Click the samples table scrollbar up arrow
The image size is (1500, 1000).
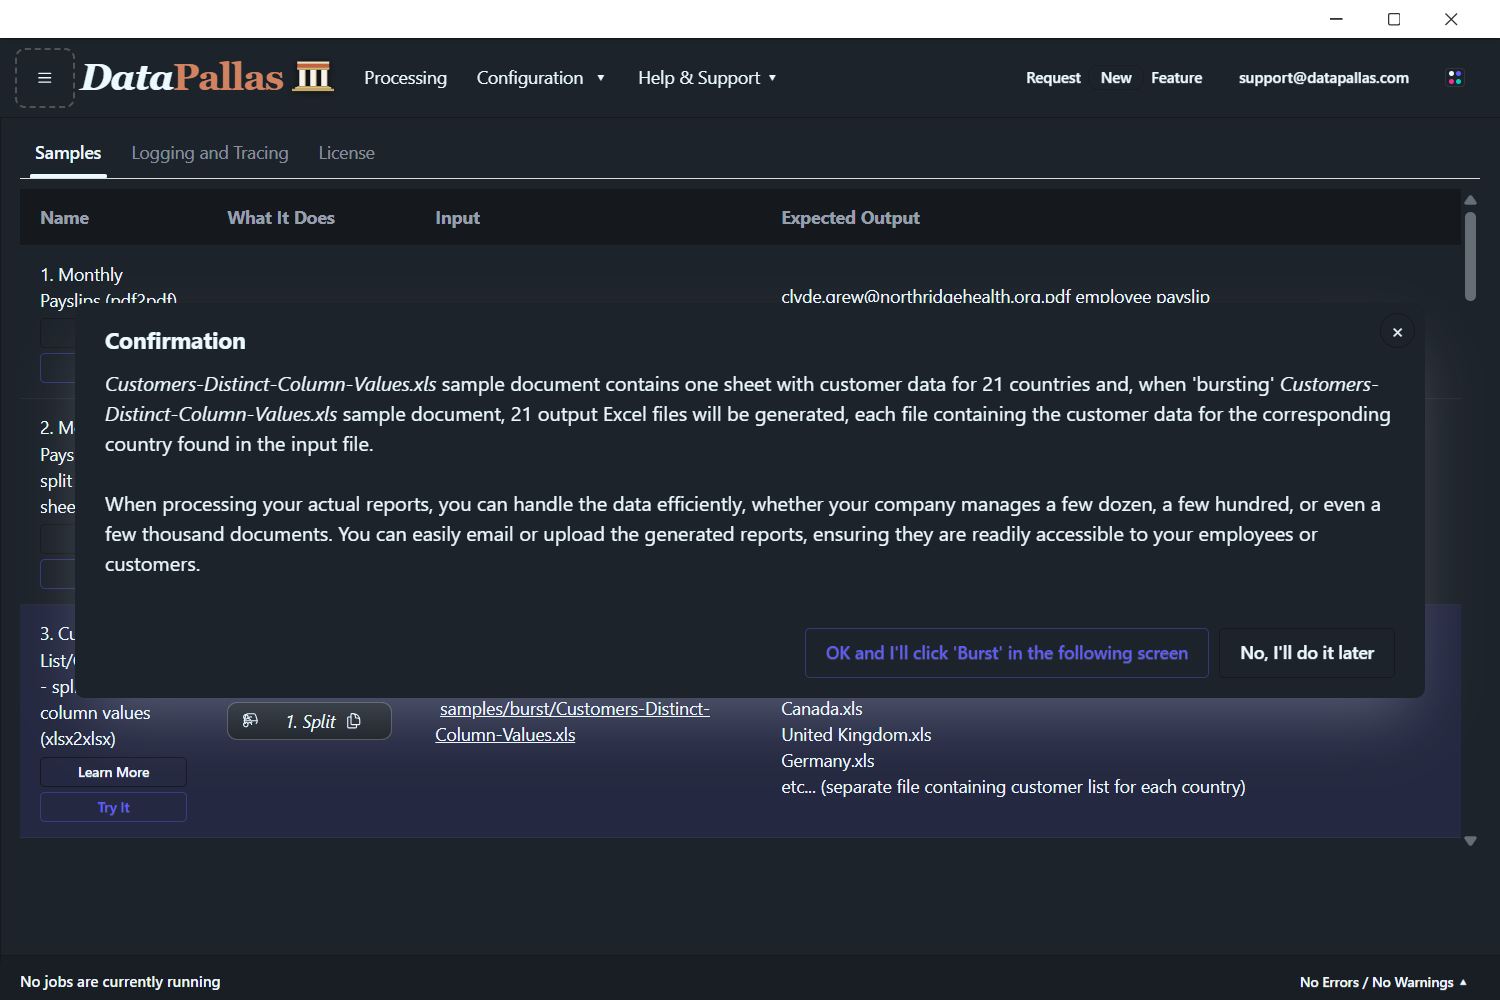point(1470,200)
